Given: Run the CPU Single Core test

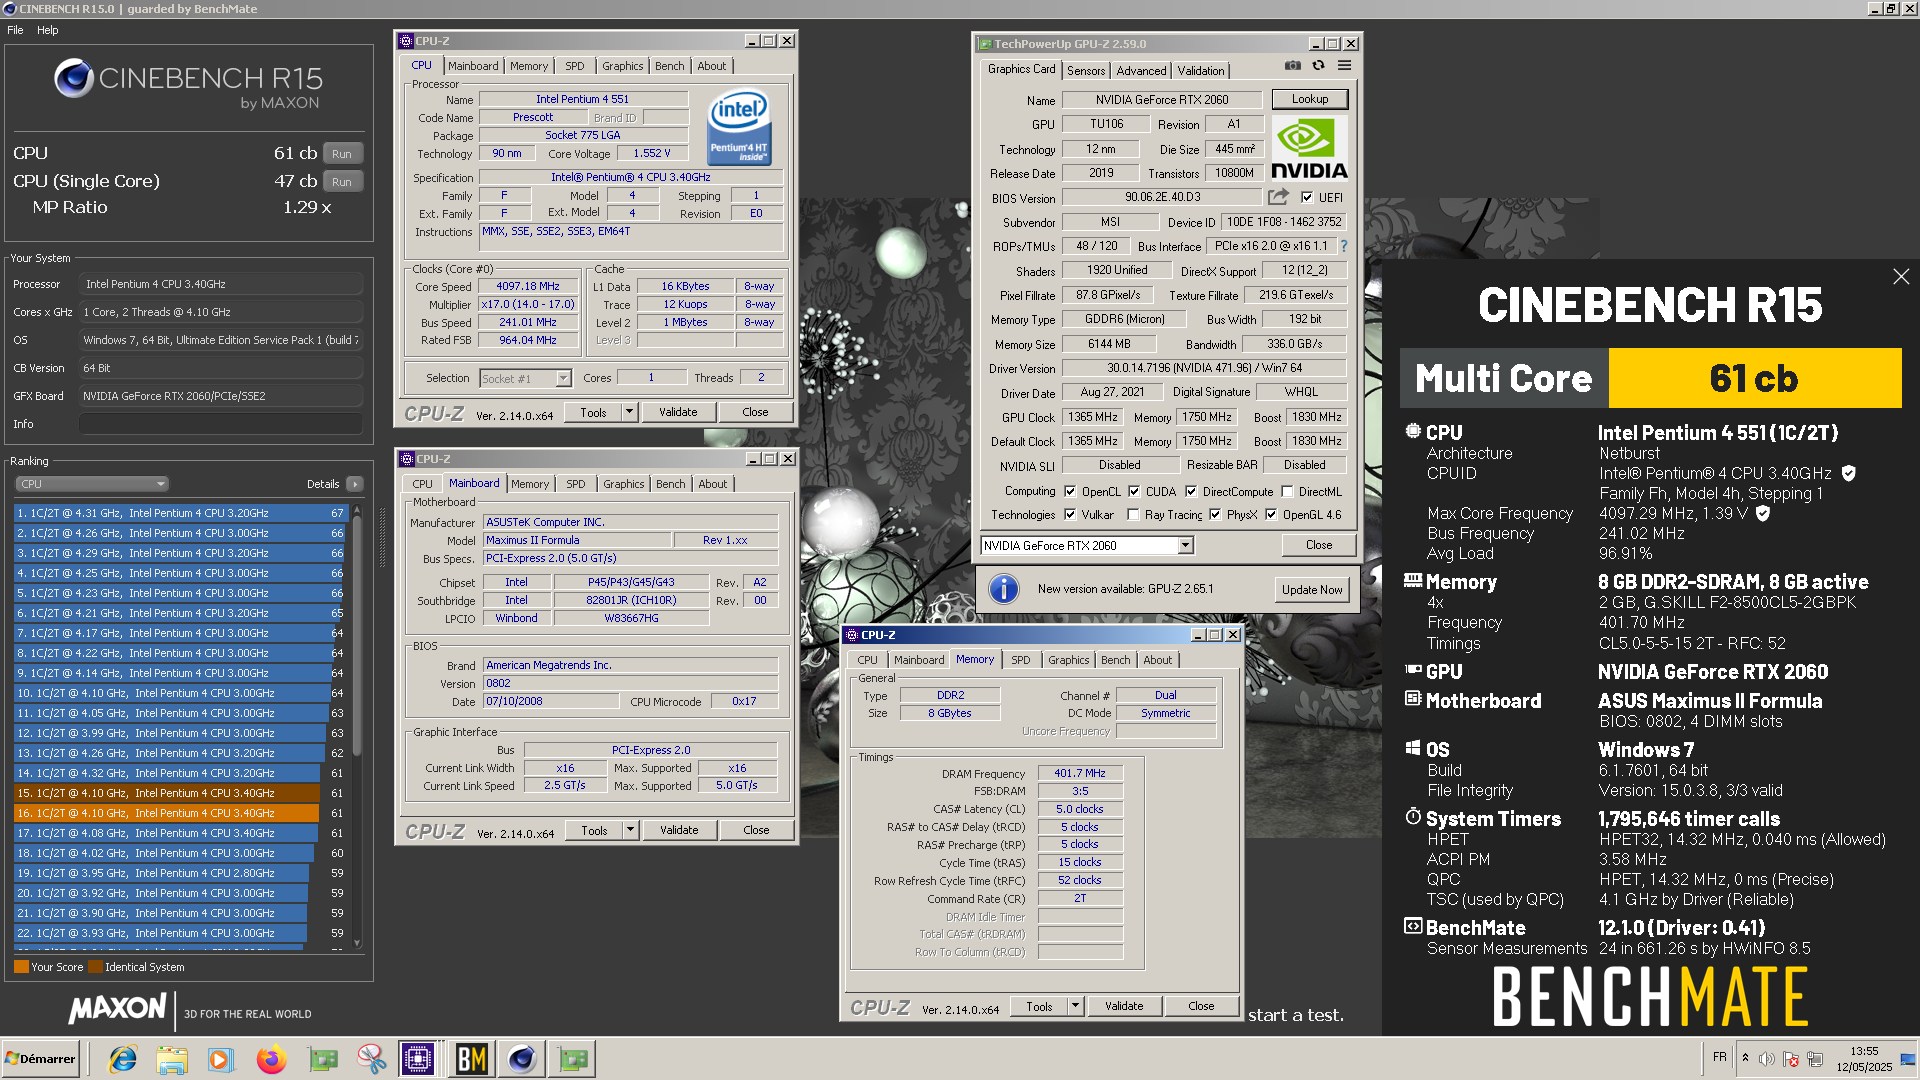Looking at the screenshot, I should pos(342,182).
